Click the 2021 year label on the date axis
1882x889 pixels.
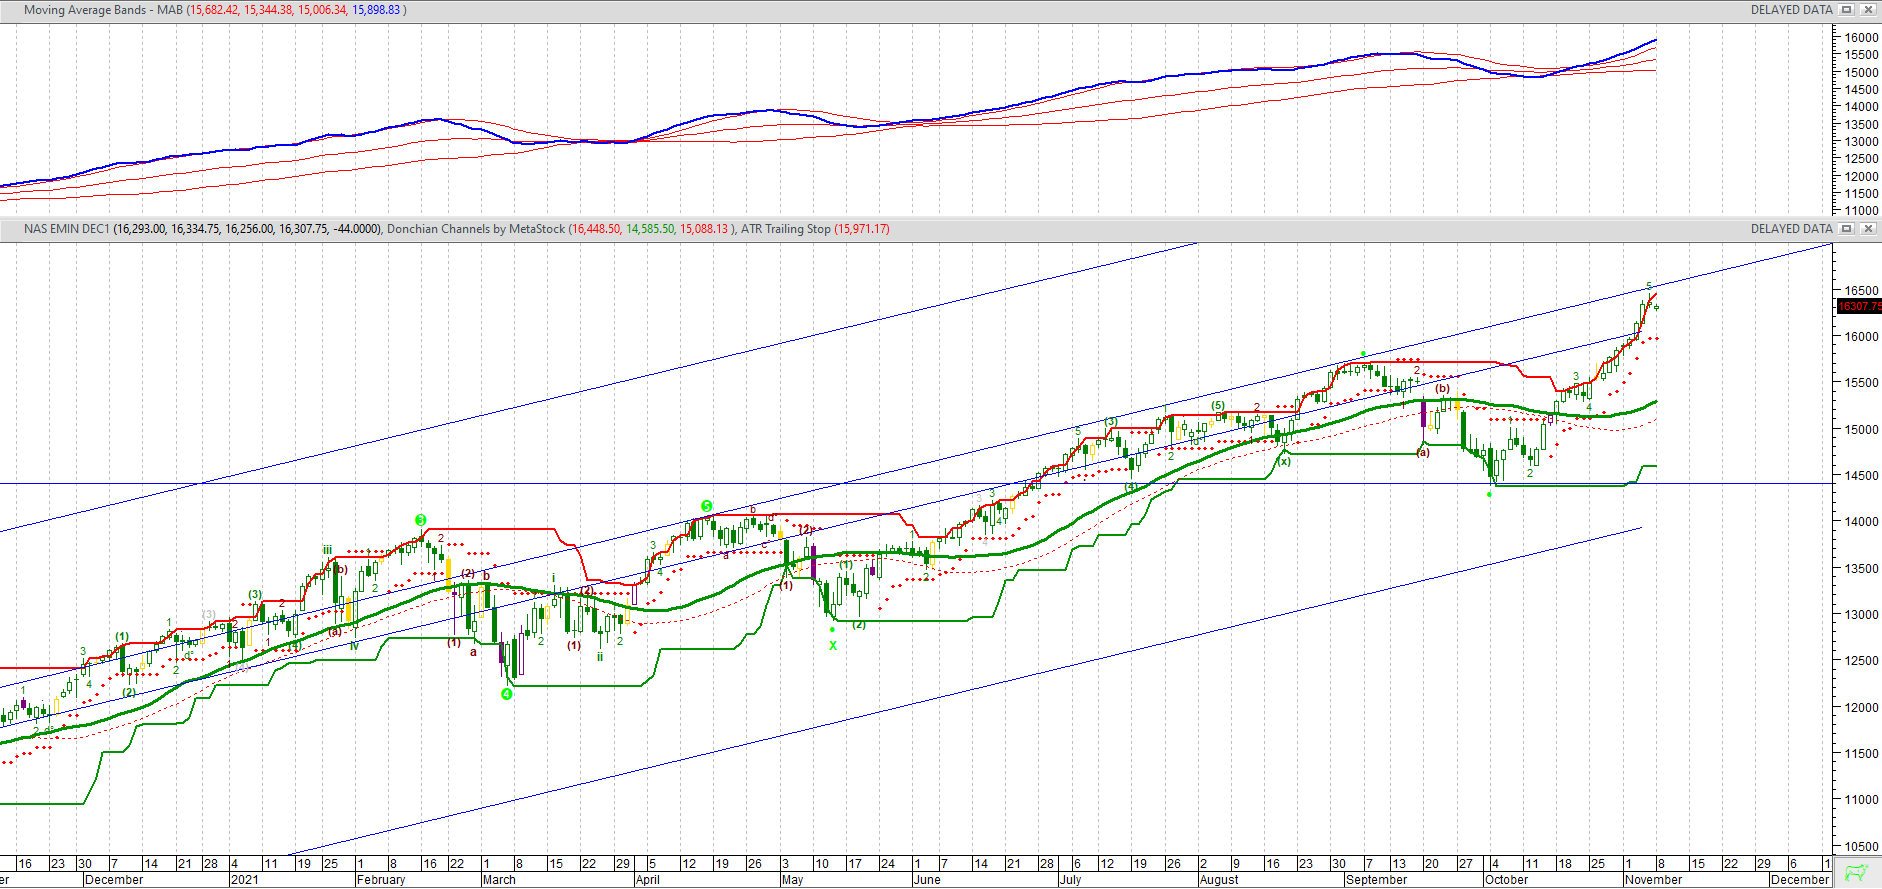coord(245,880)
